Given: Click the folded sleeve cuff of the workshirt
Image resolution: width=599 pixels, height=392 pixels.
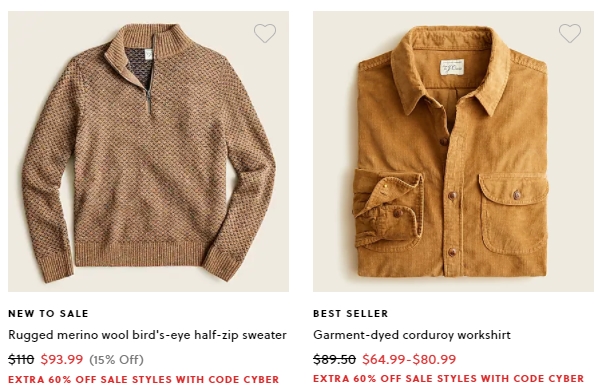Looking at the screenshot, I should coord(389,208).
